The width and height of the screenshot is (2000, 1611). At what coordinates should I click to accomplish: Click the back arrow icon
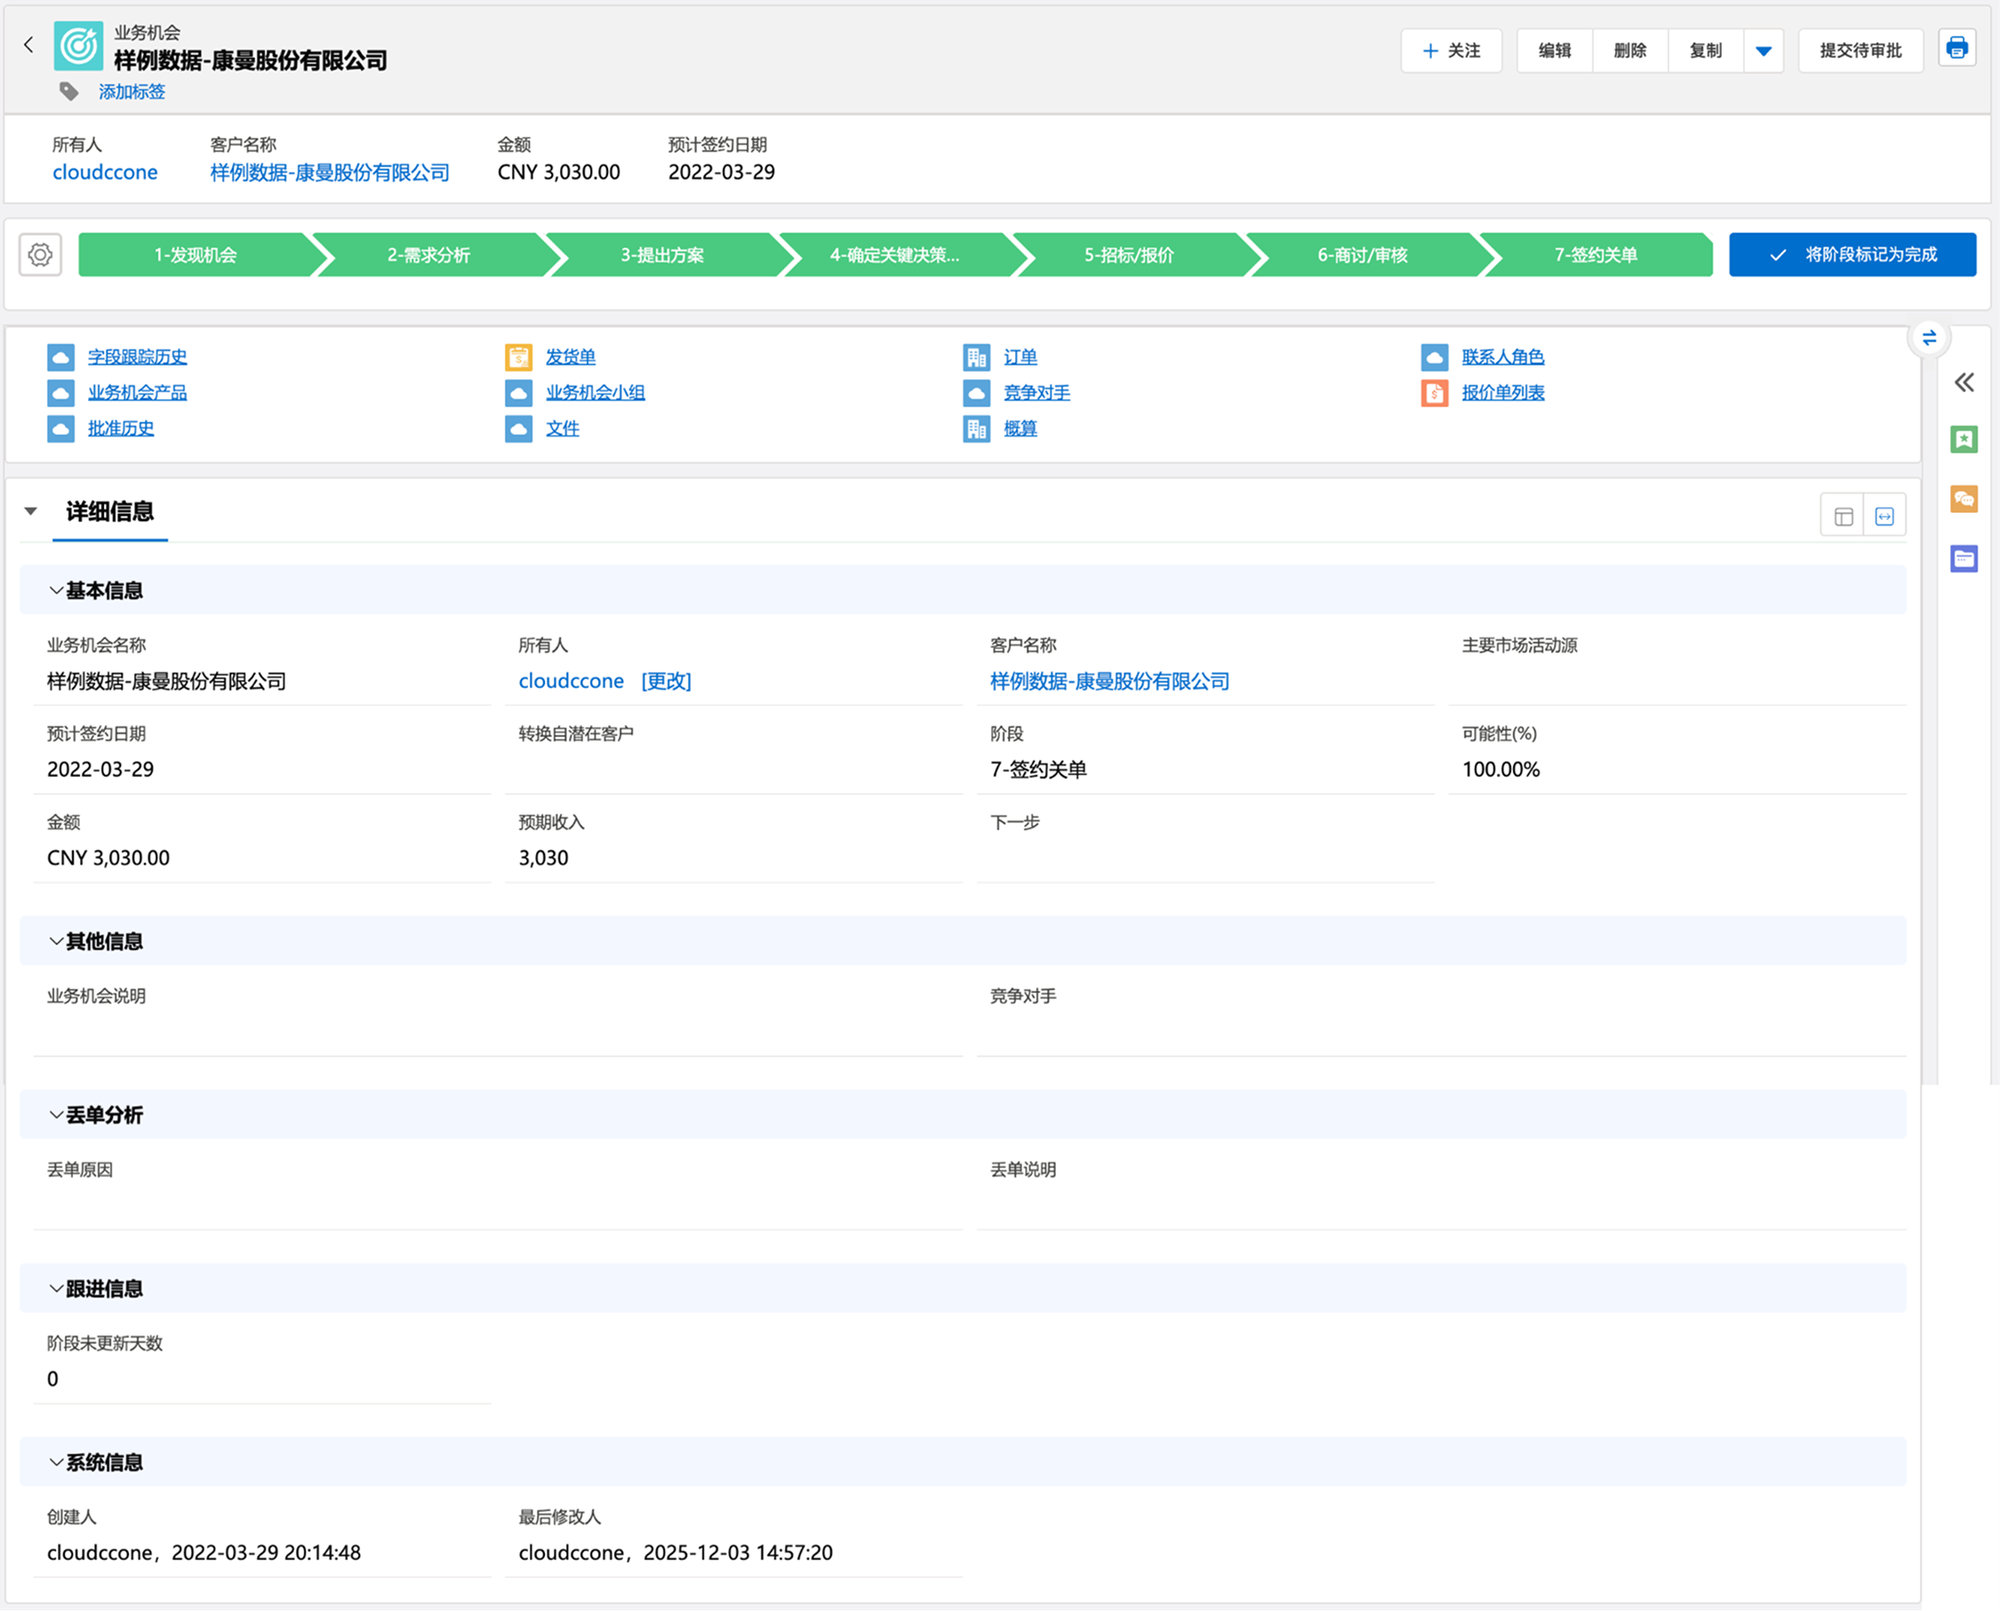tap(29, 45)
